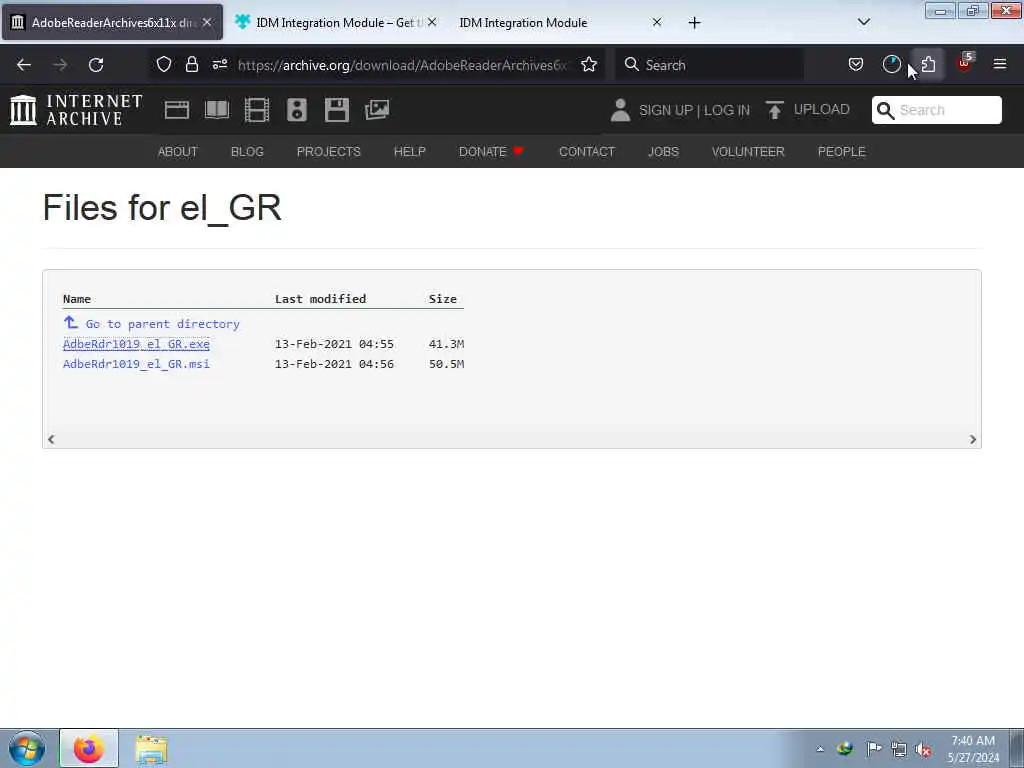Open a new browser tab with plus
The width and height of the screenshot is (1024, 768).
point(694,23)
